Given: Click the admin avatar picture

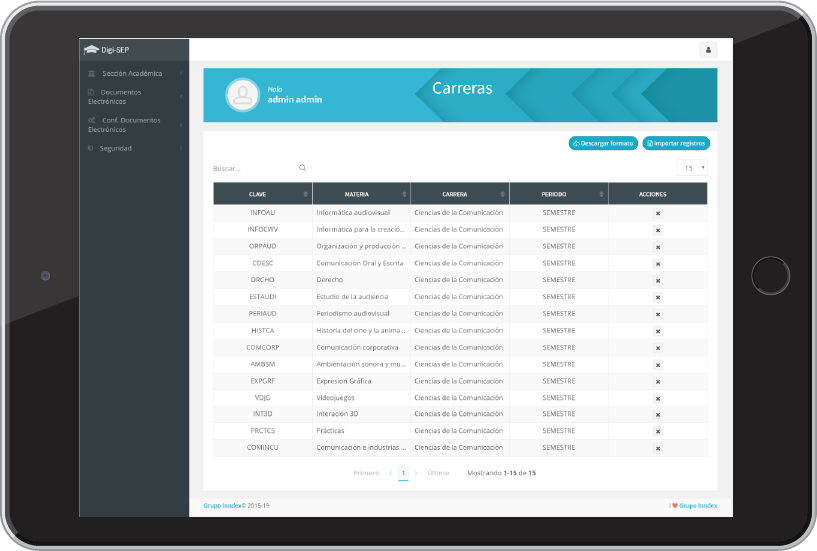Looking at the screenshot, I should pos(242,95).
